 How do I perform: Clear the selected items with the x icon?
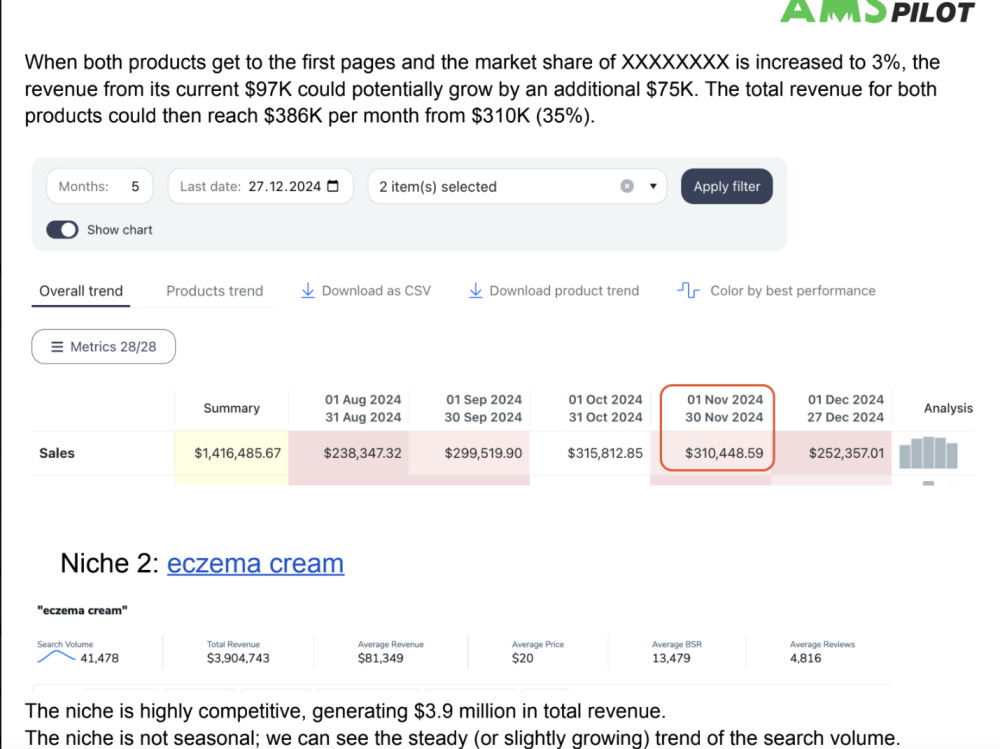click(x=627, y=186)
